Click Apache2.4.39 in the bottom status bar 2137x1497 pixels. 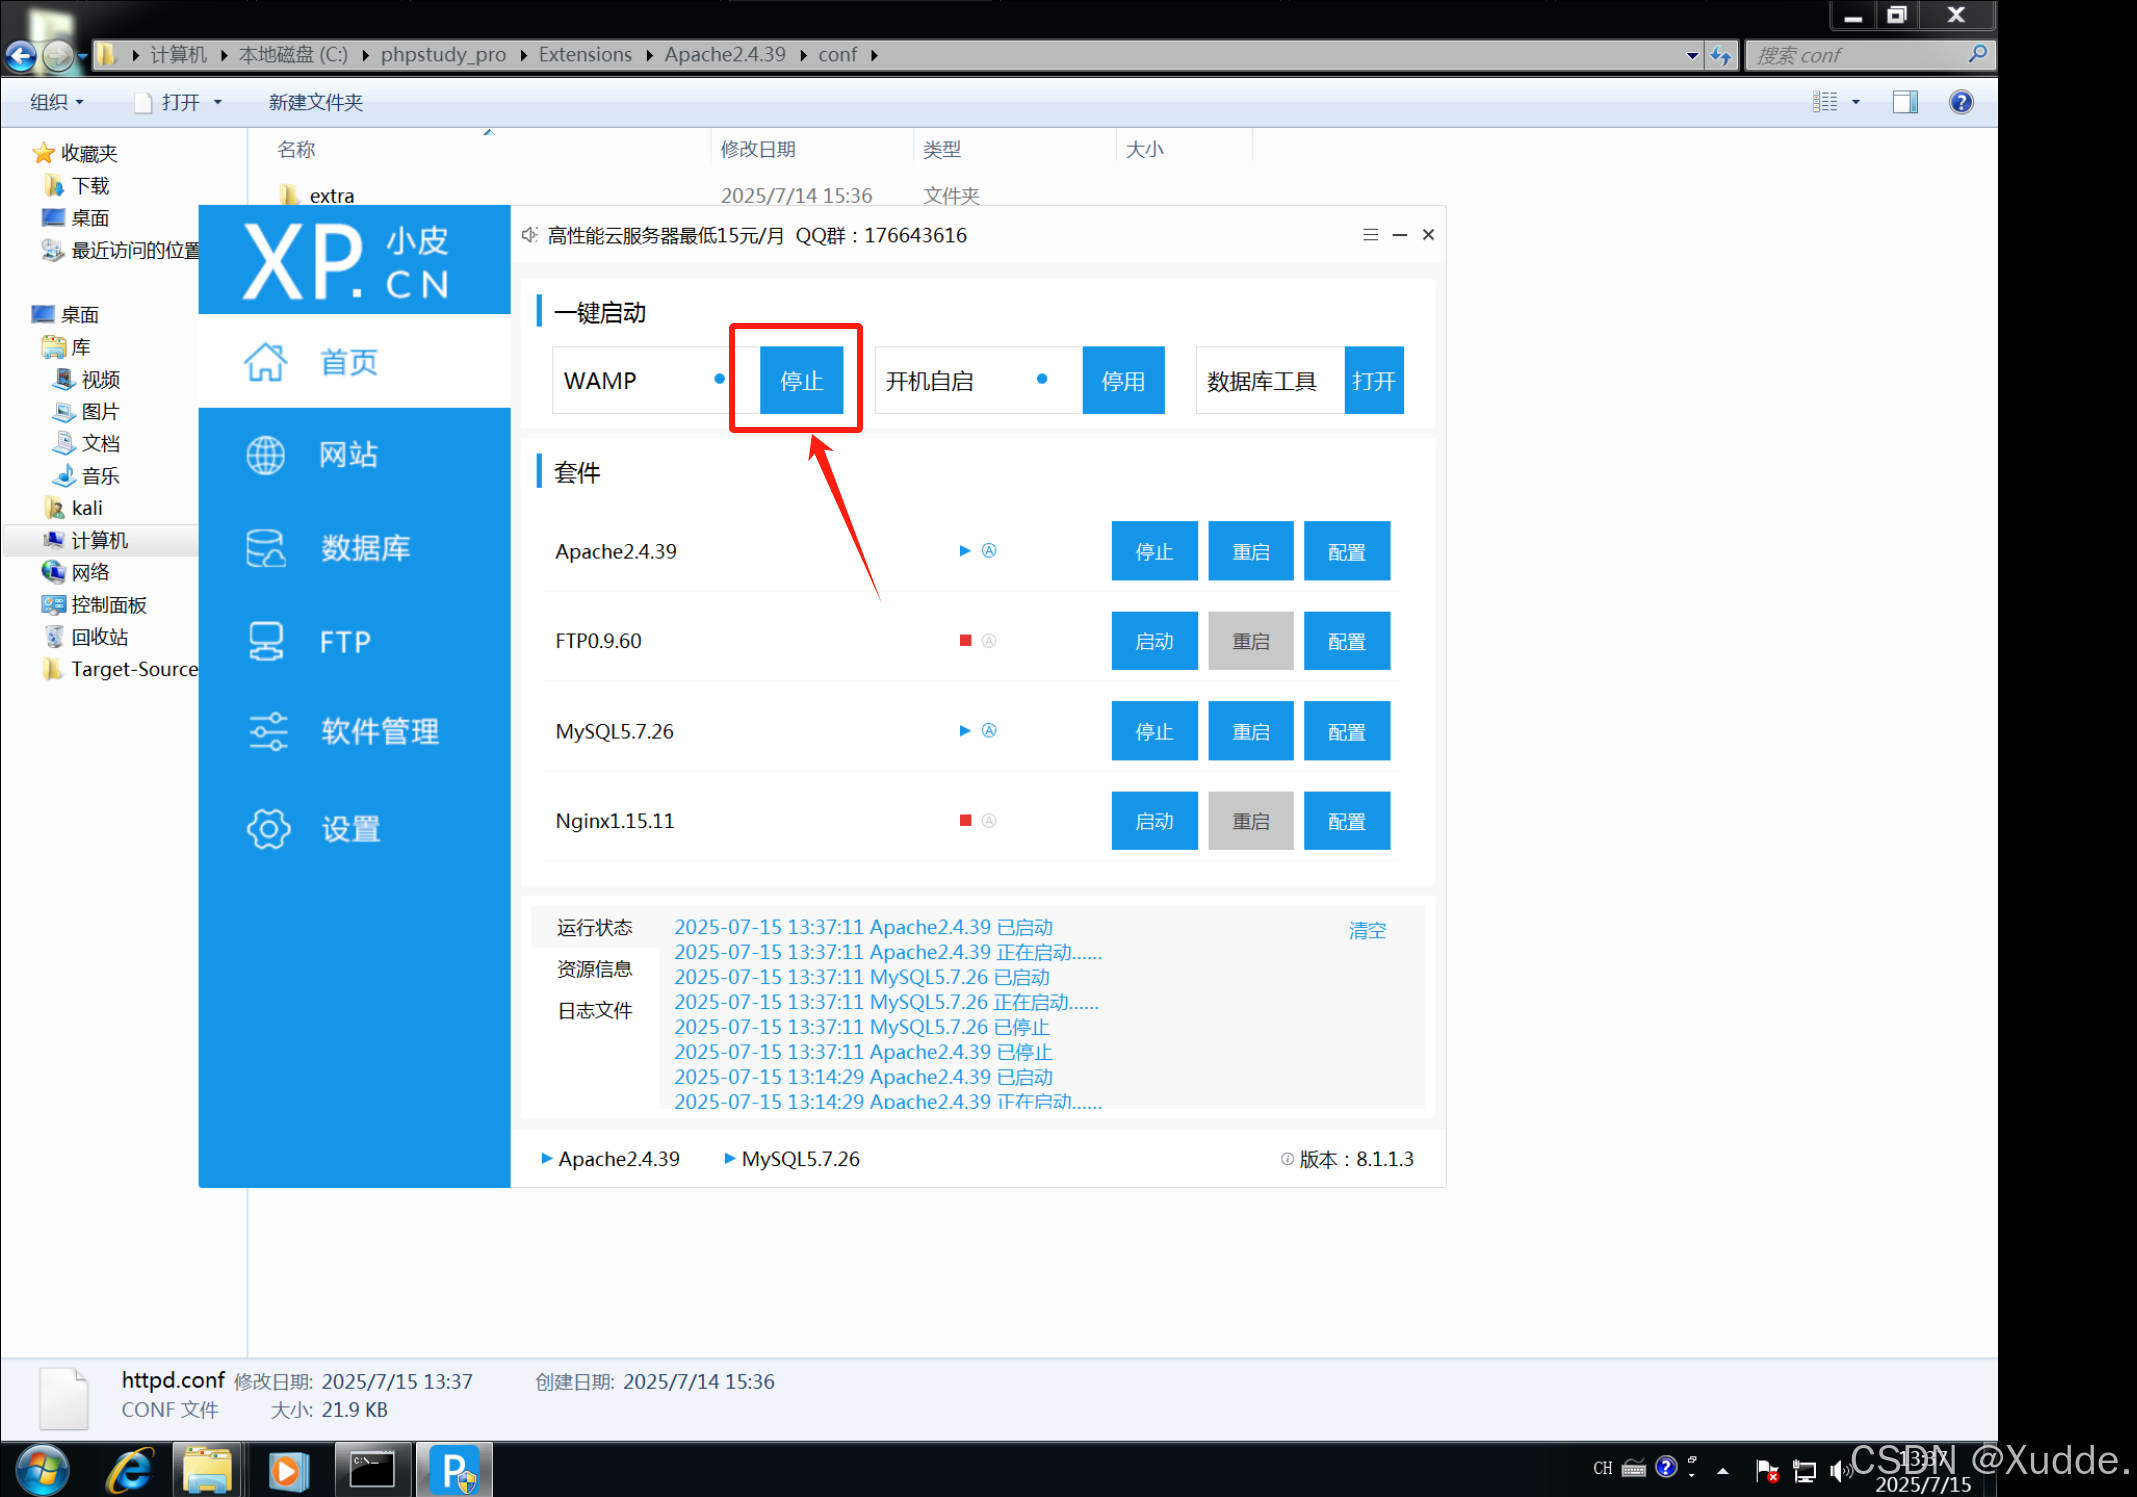(610, 1159)
